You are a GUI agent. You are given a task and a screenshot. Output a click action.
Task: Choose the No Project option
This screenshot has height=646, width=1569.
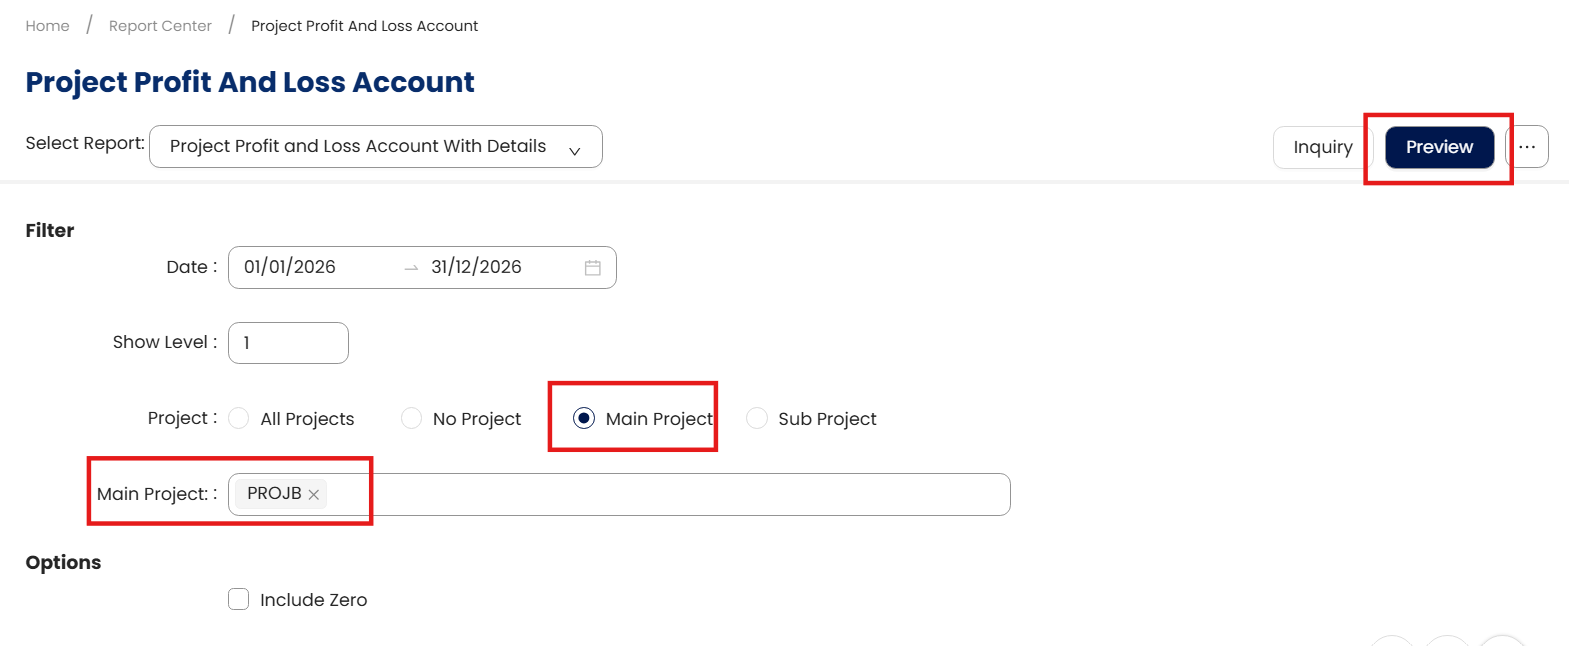(x=411, y=418)
